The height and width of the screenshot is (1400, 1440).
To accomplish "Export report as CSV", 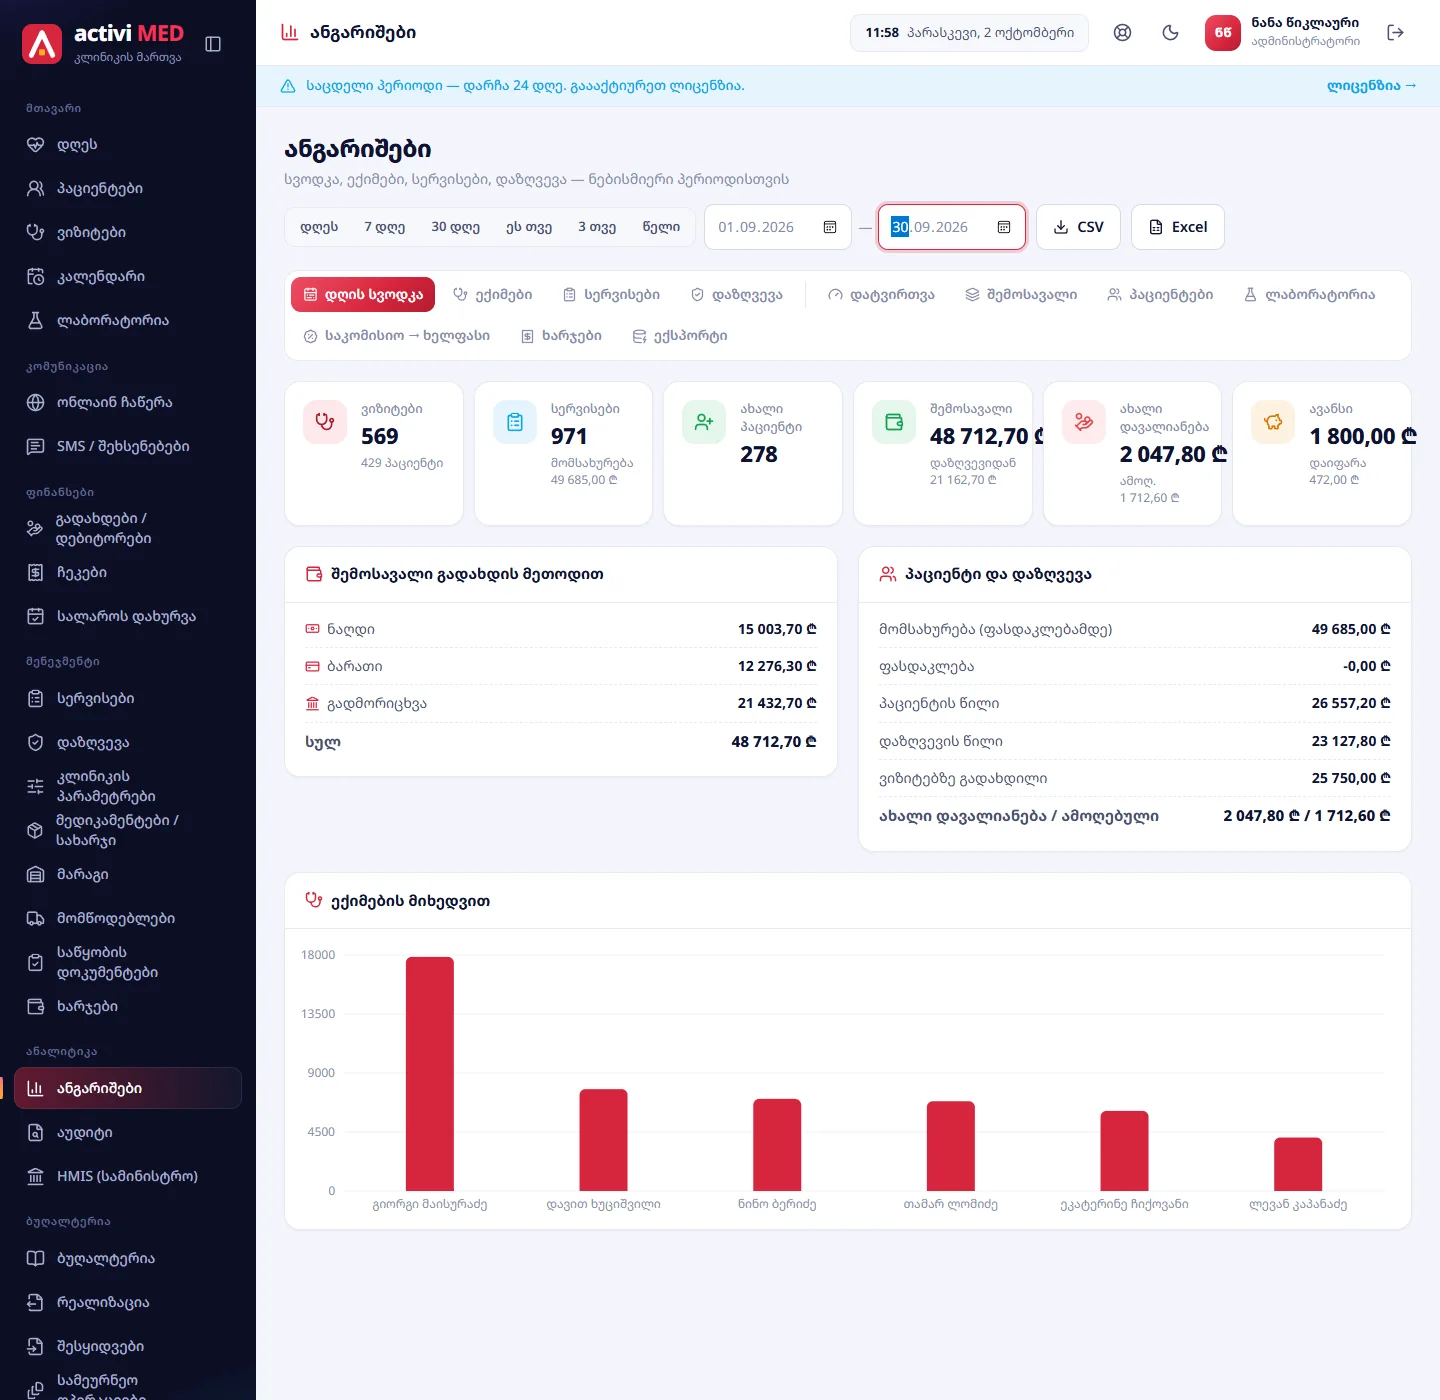I will click(1078, 227).
